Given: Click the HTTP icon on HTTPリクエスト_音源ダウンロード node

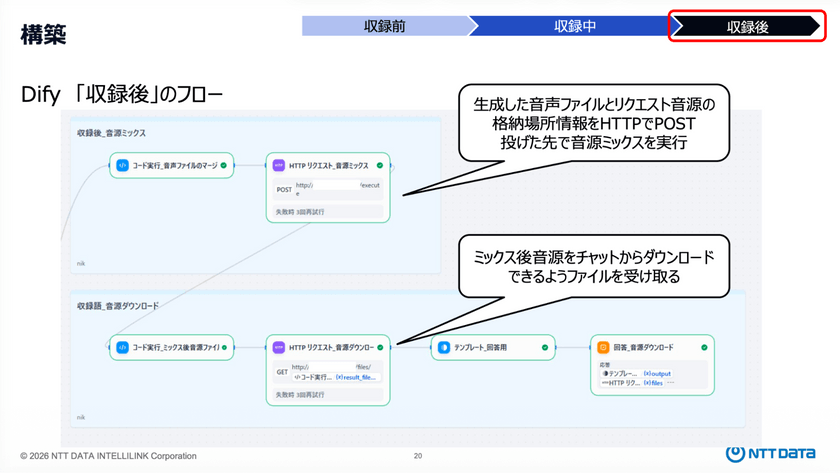Looking at the screenshot, I should coord(279,347).
